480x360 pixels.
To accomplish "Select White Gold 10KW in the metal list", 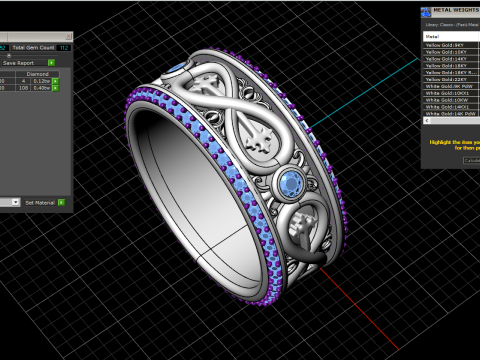I will click(451, 100).
